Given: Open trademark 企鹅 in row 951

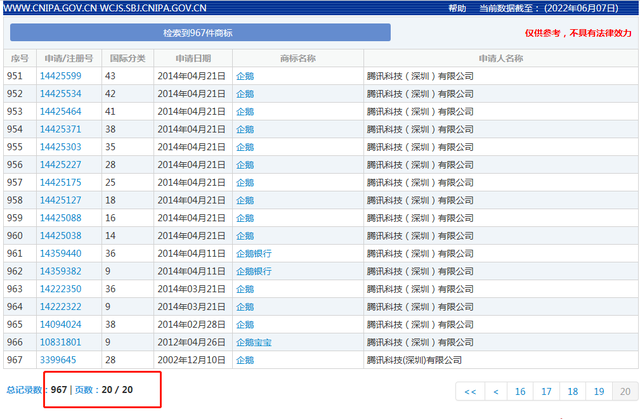Looking at the screenshot, I should coord(245,76).
